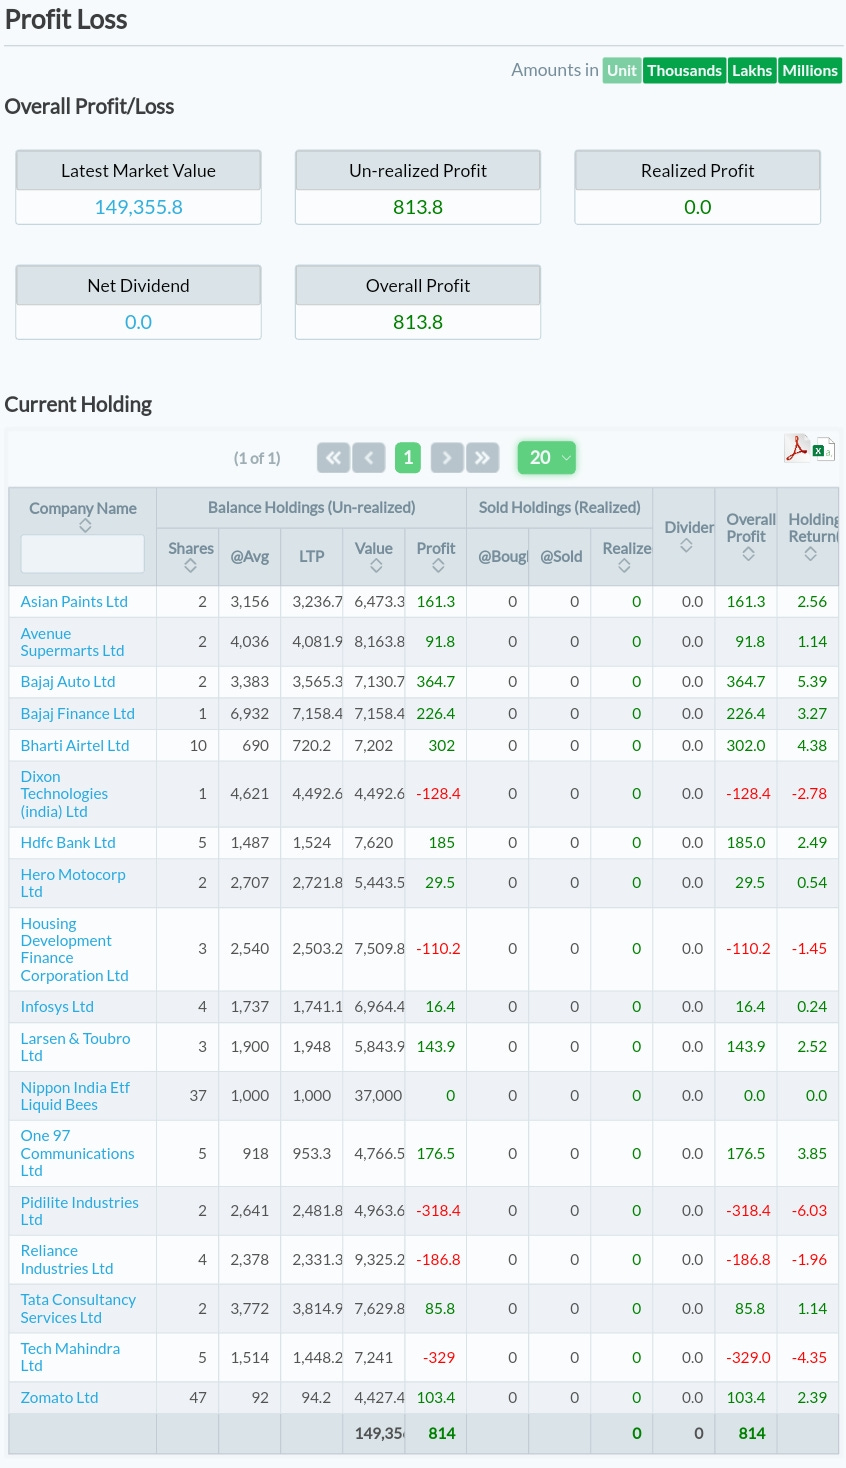
Task: Select Net Dividend value 0.0
Action: [x=138, y=322]
